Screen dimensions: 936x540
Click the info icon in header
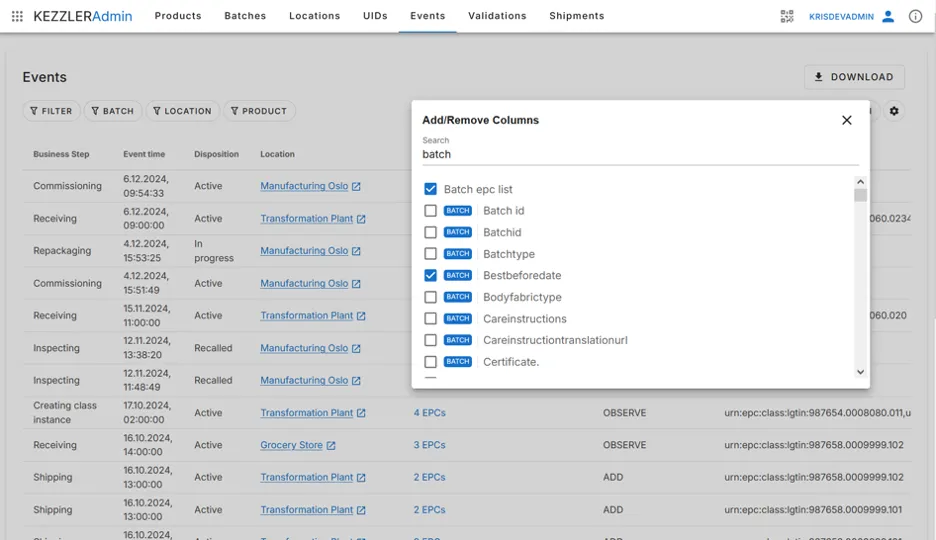coord(915,16)
